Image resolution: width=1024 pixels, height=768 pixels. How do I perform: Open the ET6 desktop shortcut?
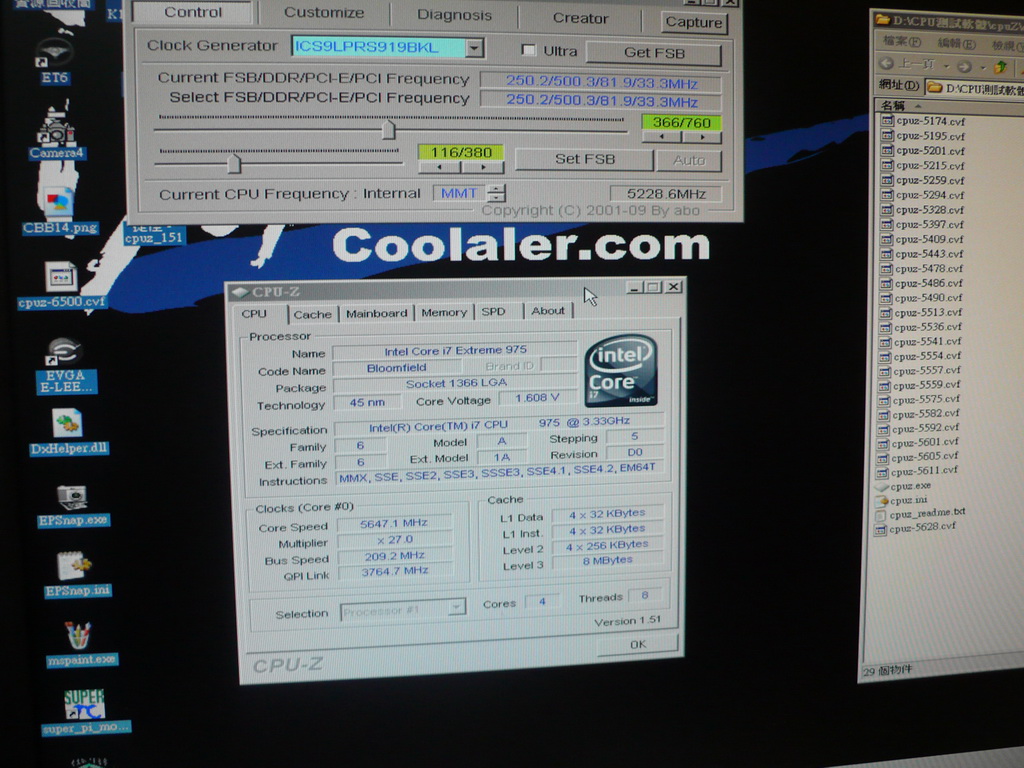(x=55, y=63)
